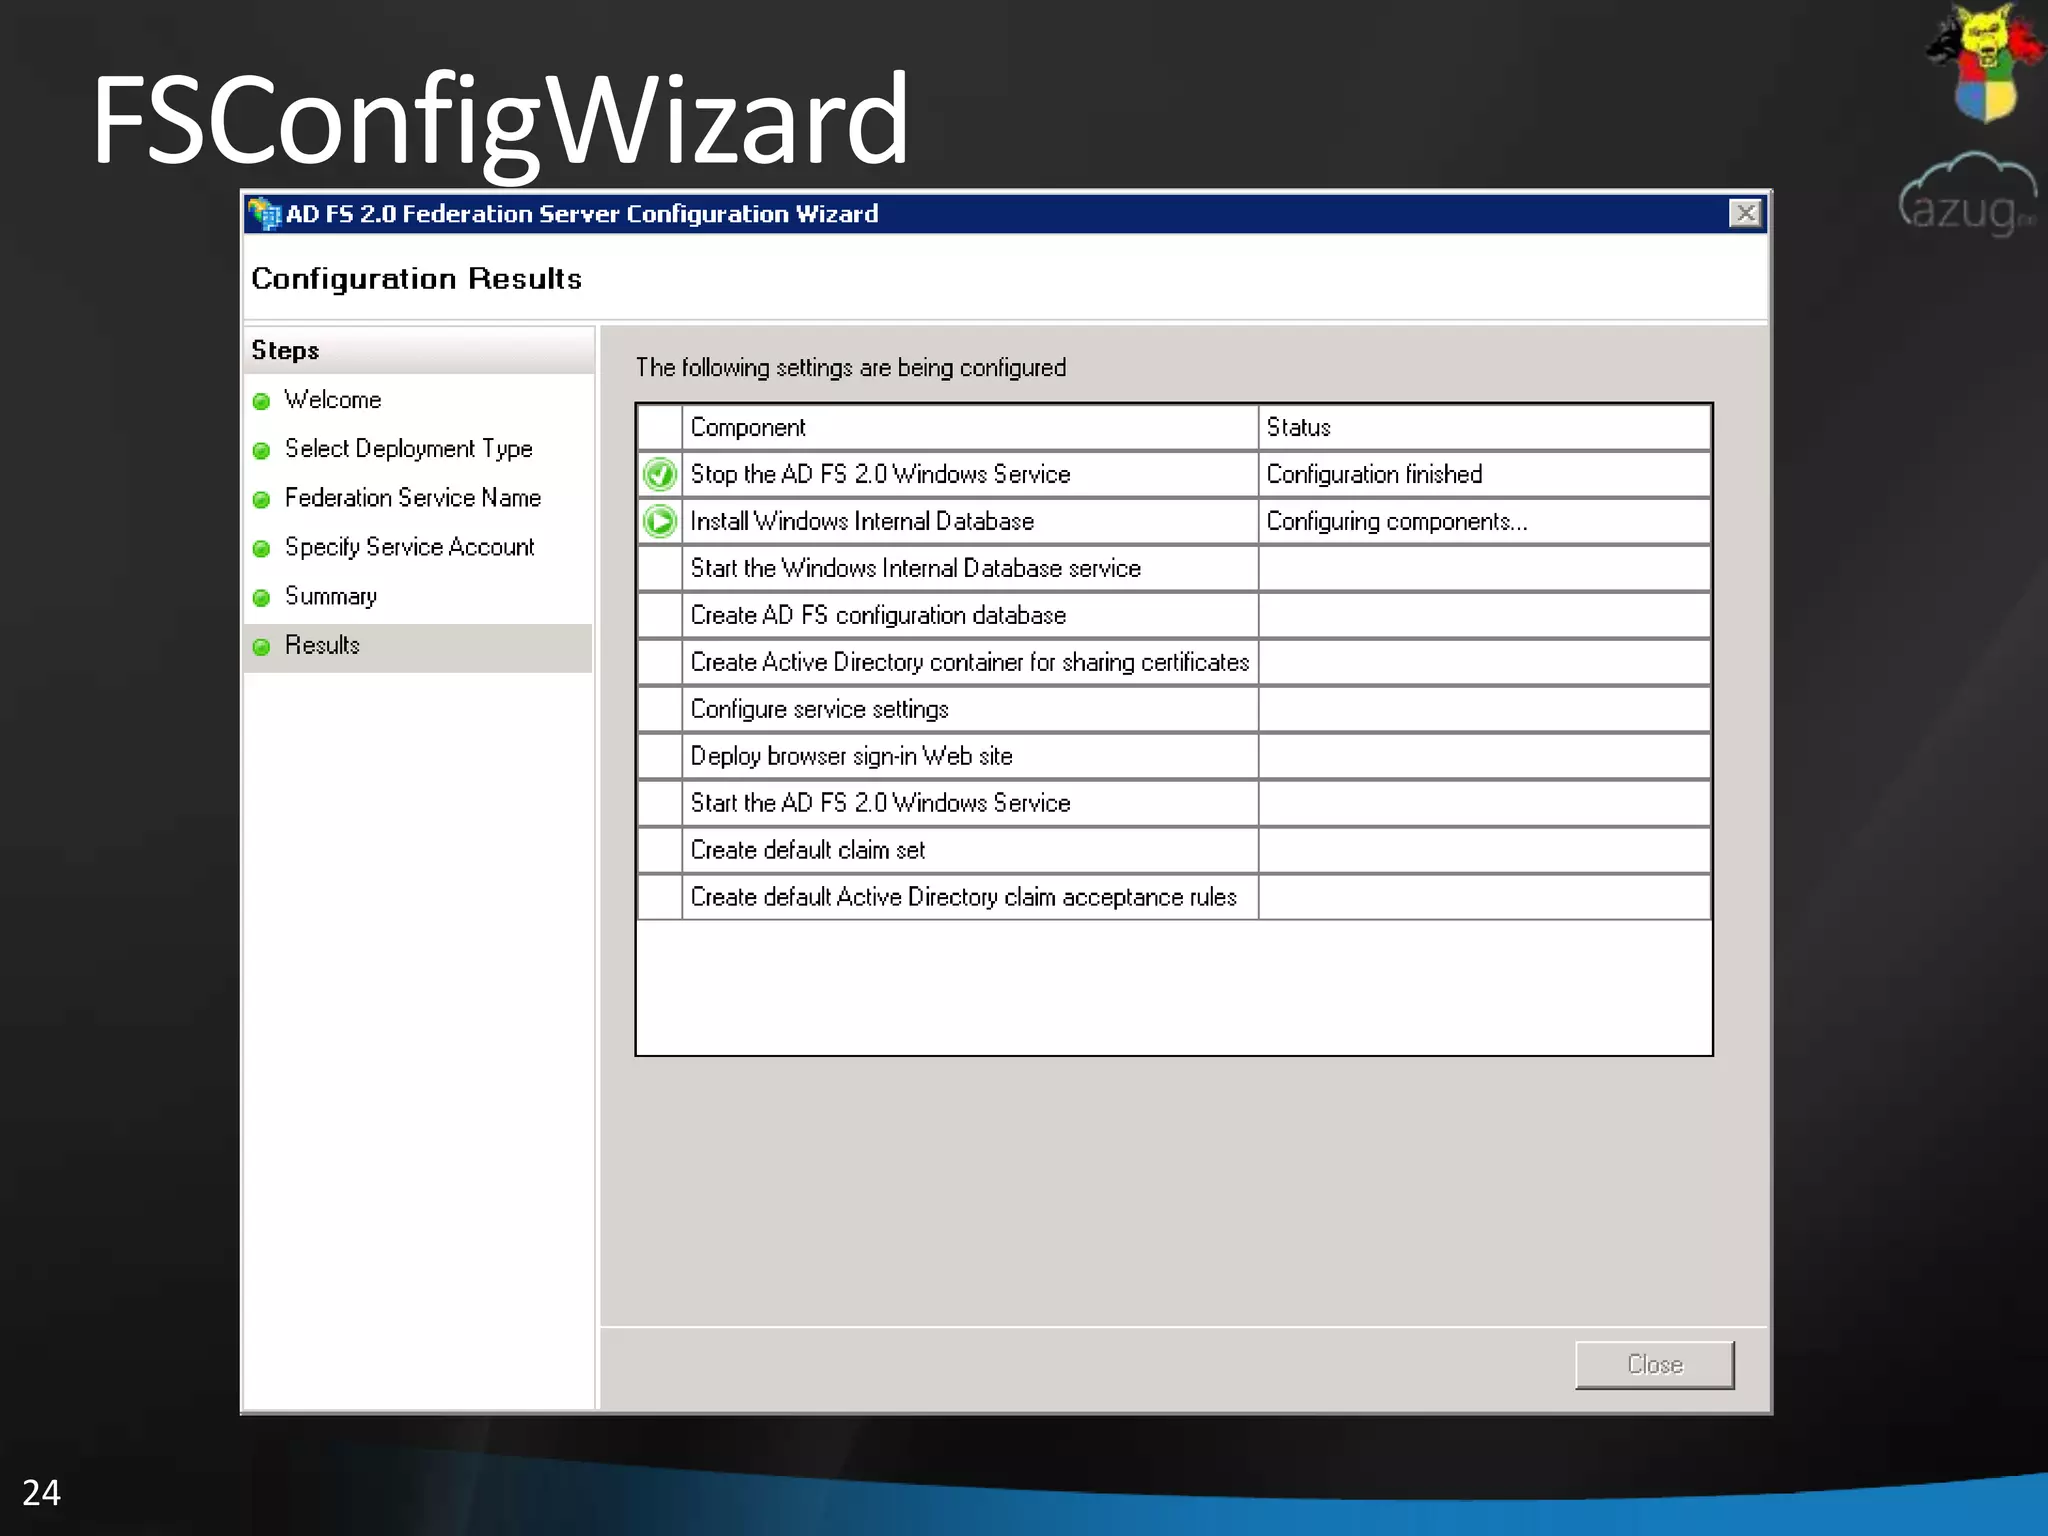The height and width of the screenshot is (1536, 2048).
Task: Select 'Create default Active Directory claim acceptance rules' row
Action: [x=1174, y=897]
